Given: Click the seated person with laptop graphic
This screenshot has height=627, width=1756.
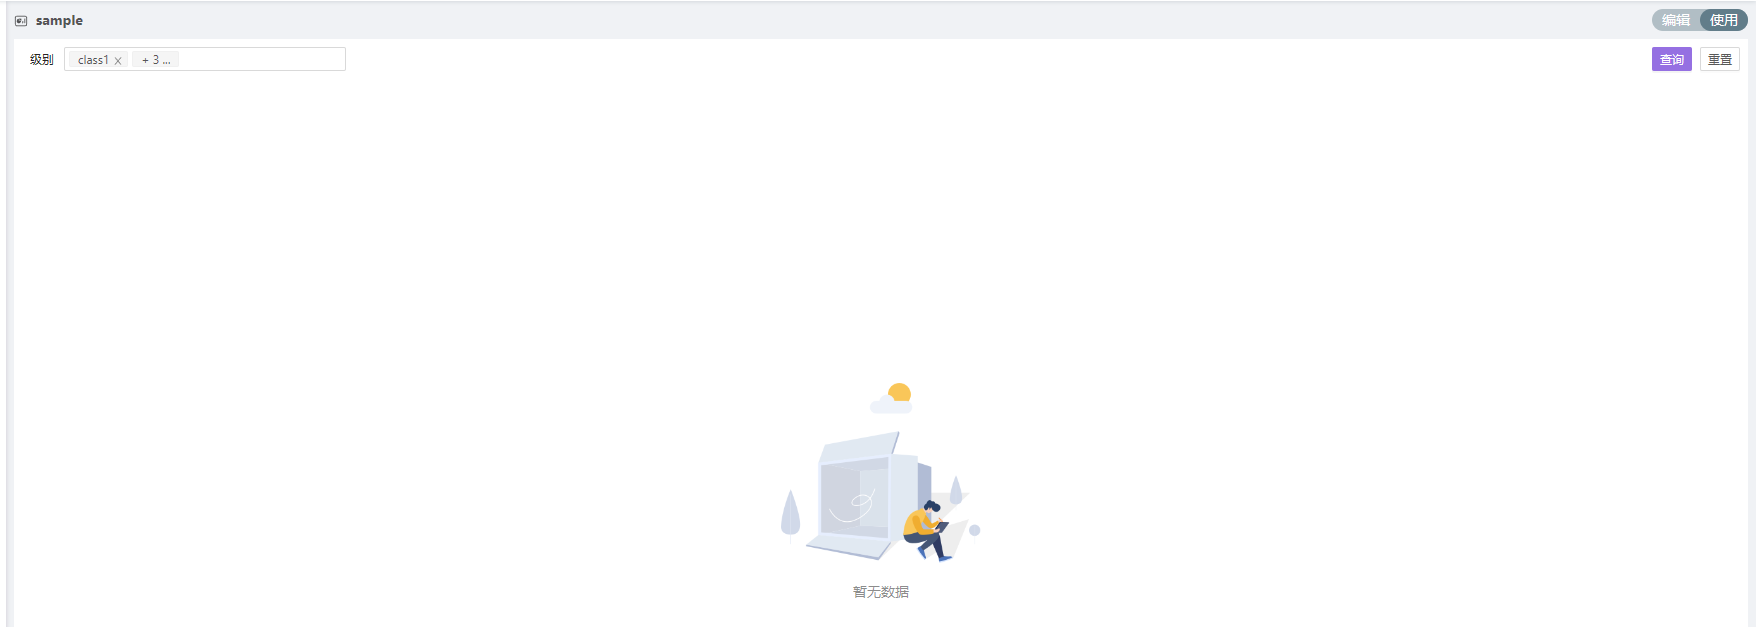Looking at the screenshot, I should click(x=927, y=530).
